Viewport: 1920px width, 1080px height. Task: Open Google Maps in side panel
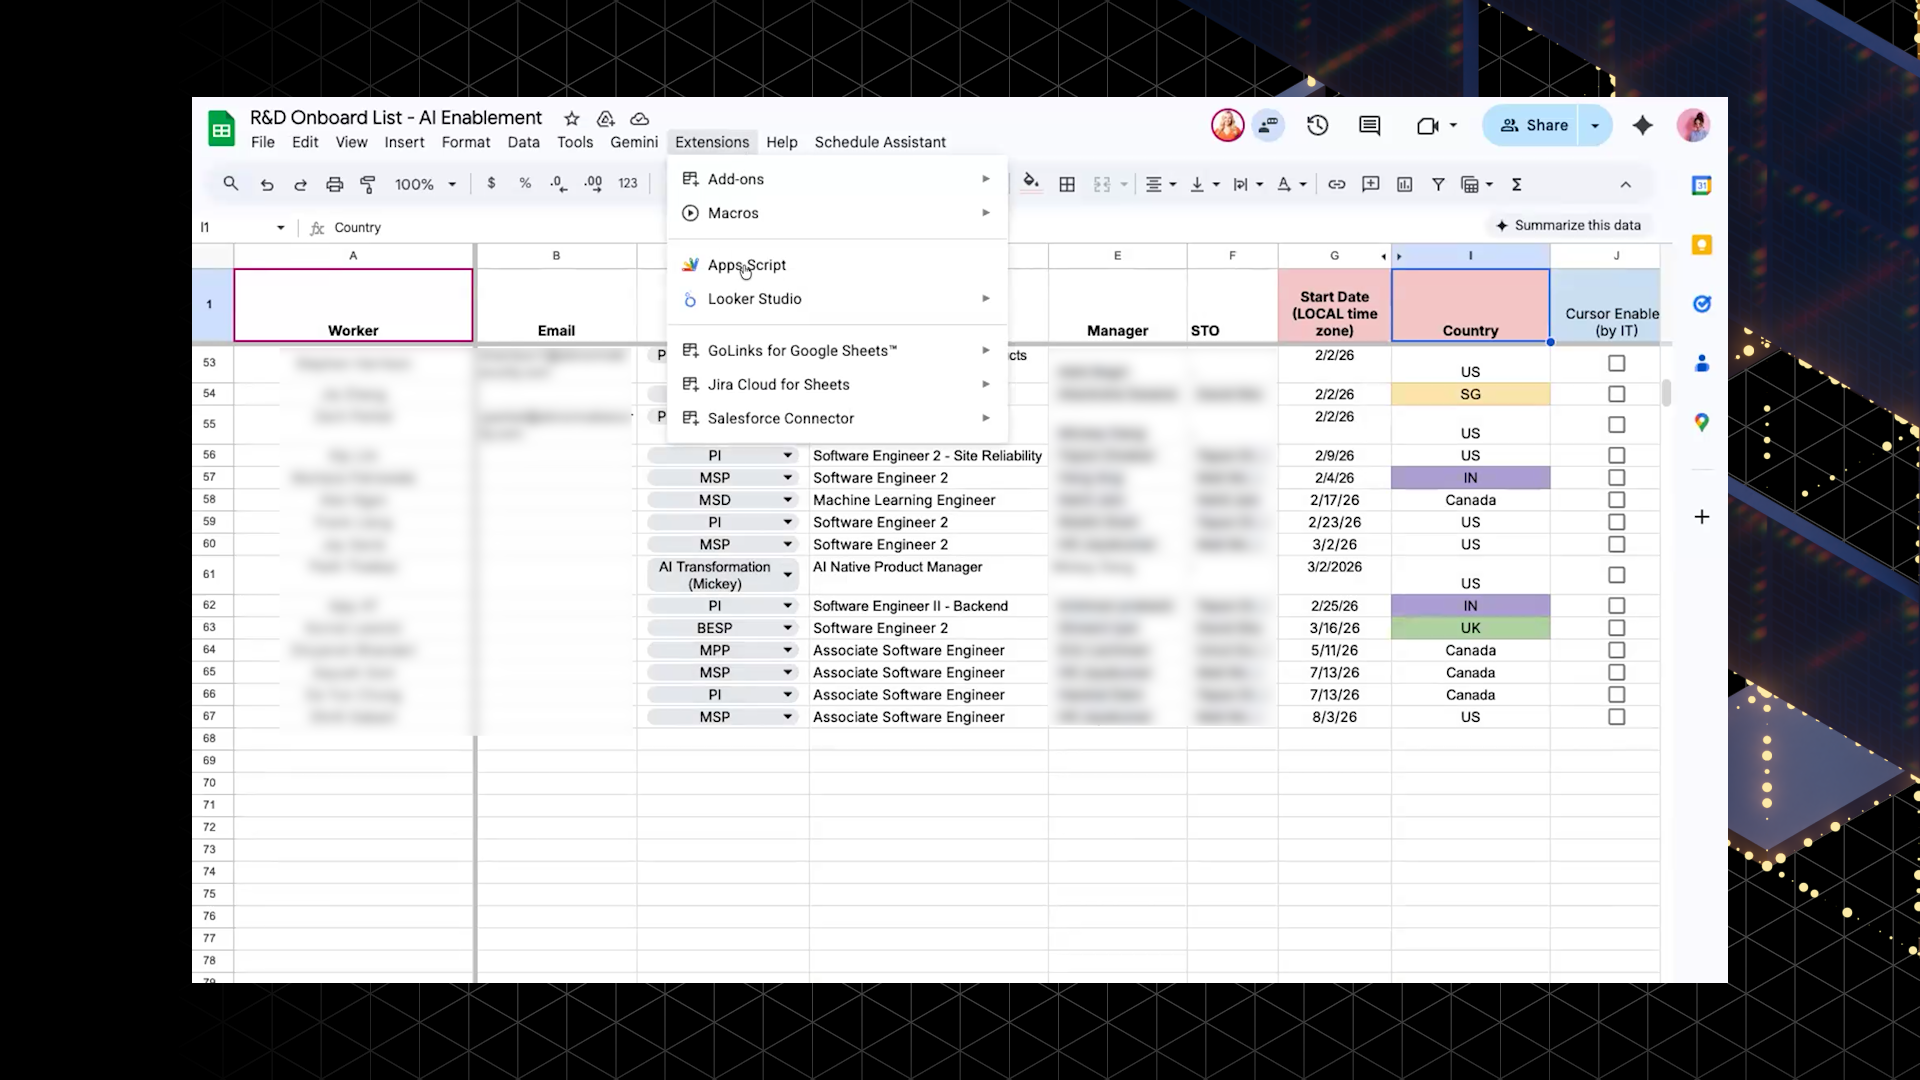[x=1702, y=422]
